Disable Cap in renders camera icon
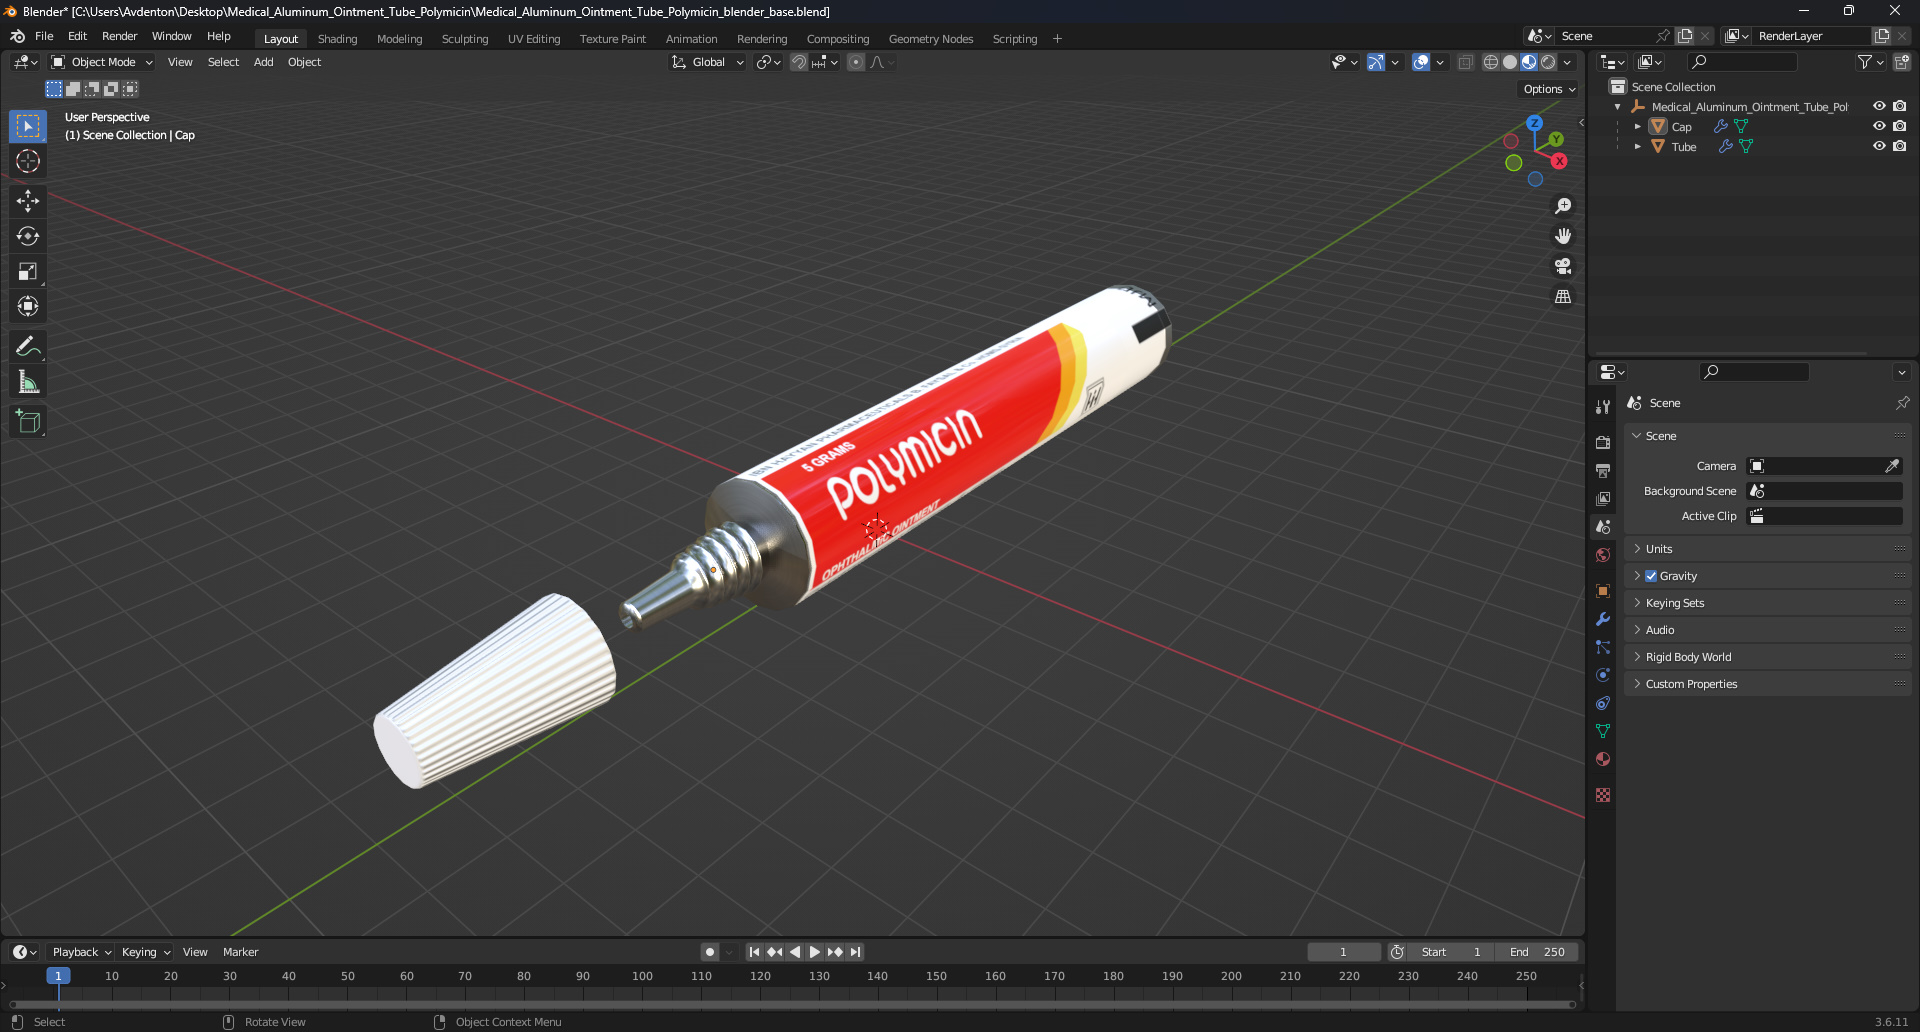 tap(1899, 126)
